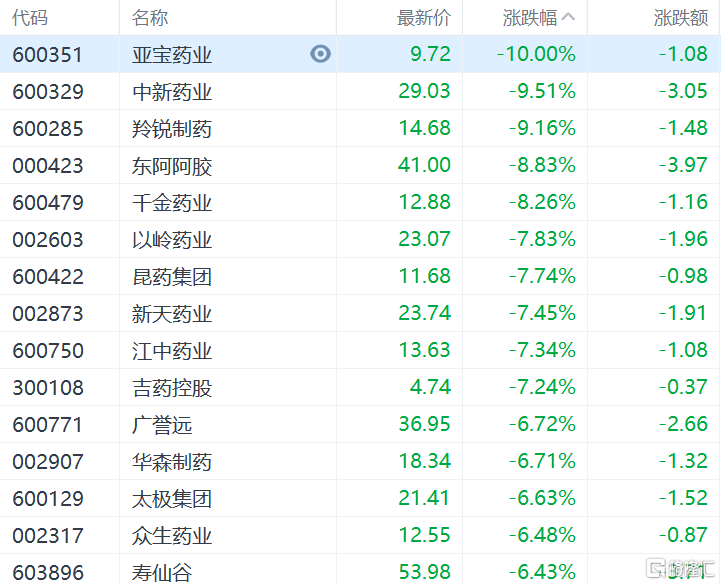The width and height of the screenshot is (721, 585).
Task: Click latest price 36.95
Action: pos(424,424)
